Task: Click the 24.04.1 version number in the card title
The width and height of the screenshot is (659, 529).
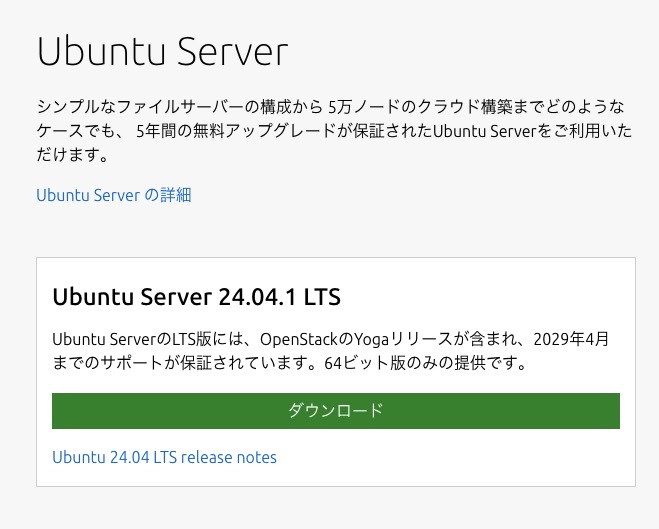Action: [x=257, y=297]
